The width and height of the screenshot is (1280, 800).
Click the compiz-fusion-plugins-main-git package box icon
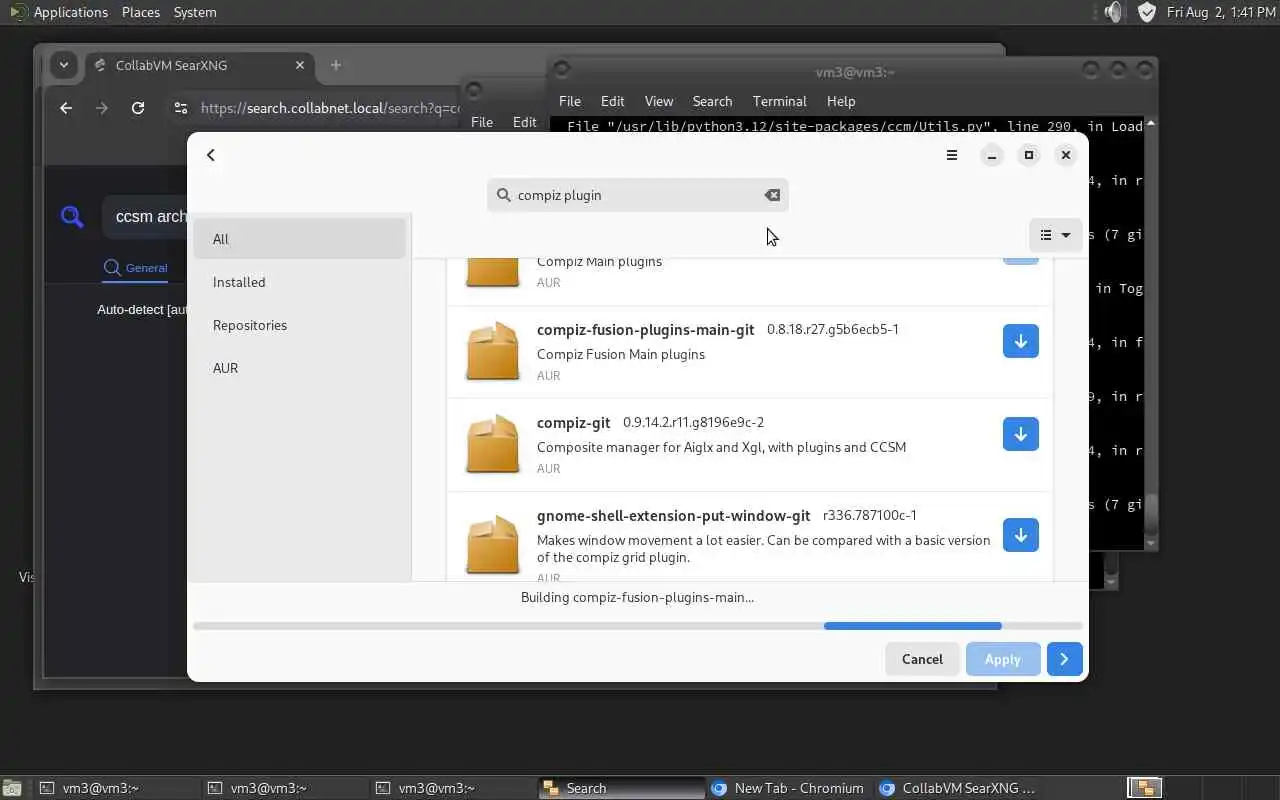493,351
